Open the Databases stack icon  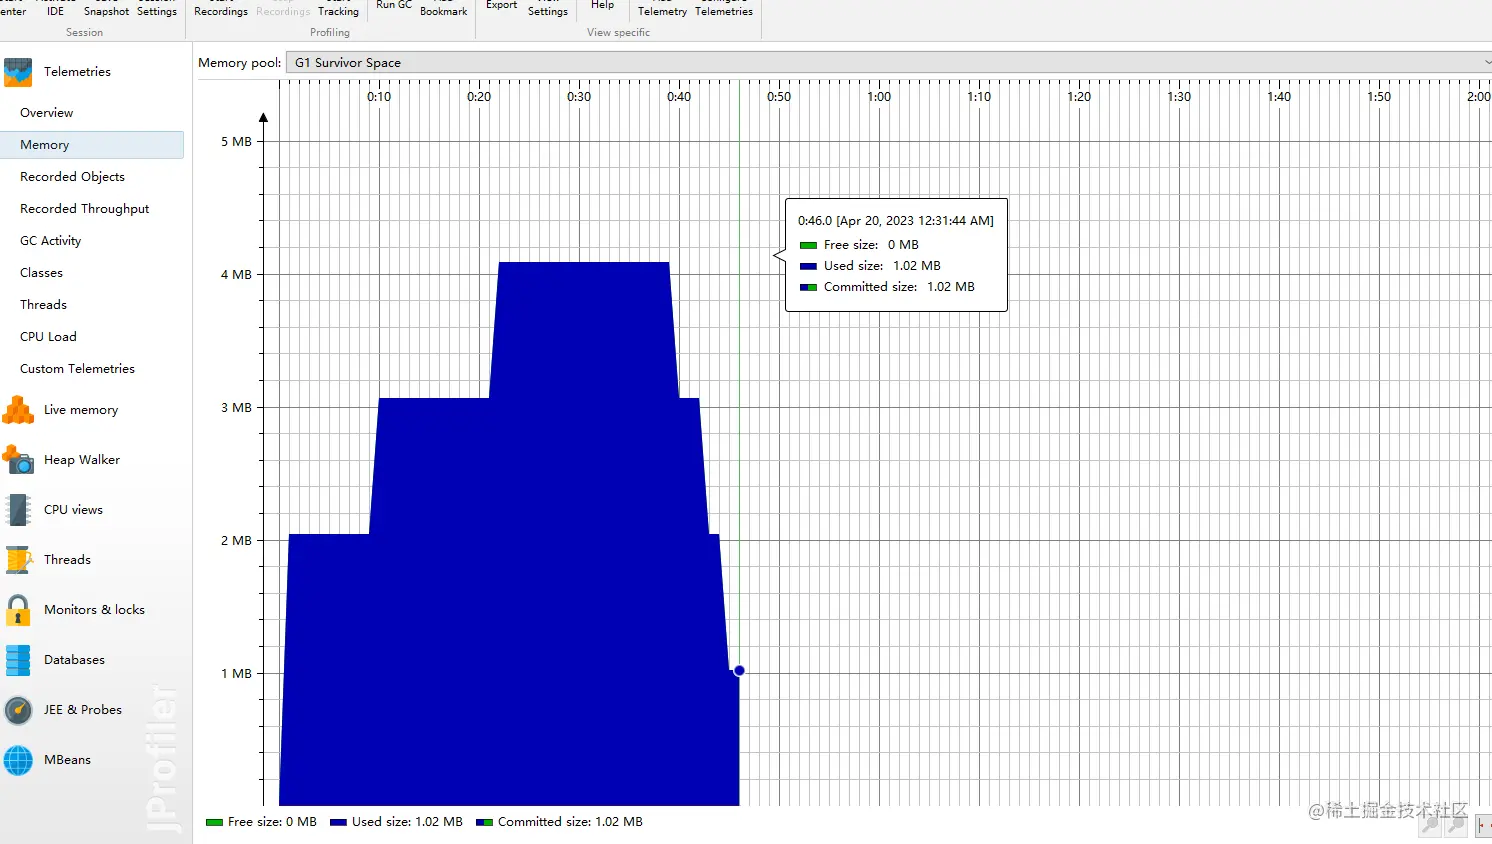tap(18, 660)
